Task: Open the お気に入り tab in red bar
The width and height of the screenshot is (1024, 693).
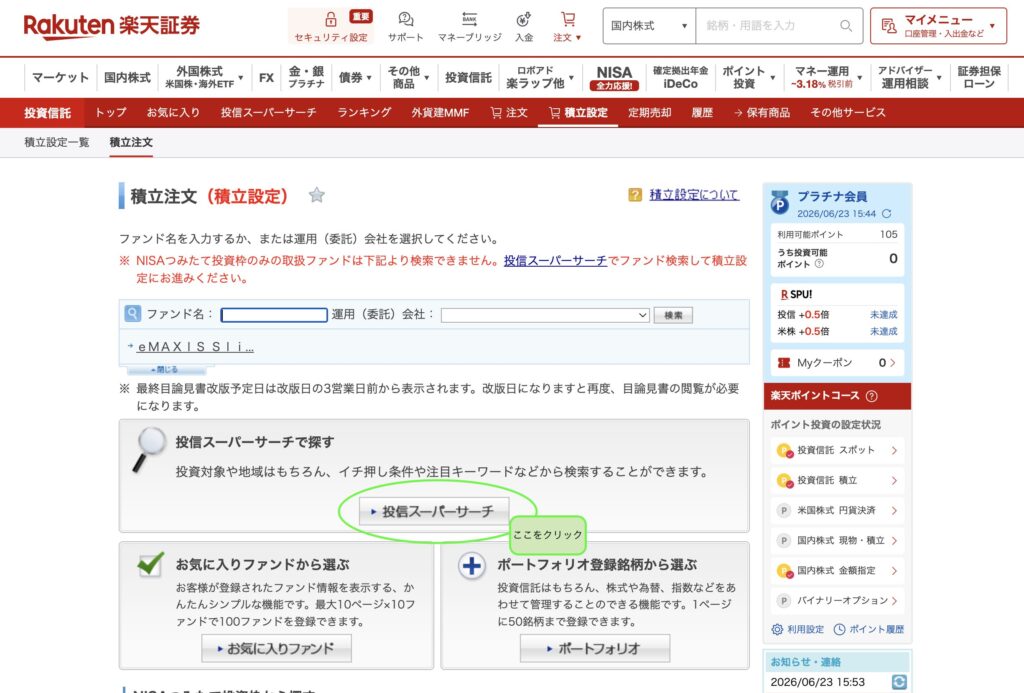Action: coord(173,112)
